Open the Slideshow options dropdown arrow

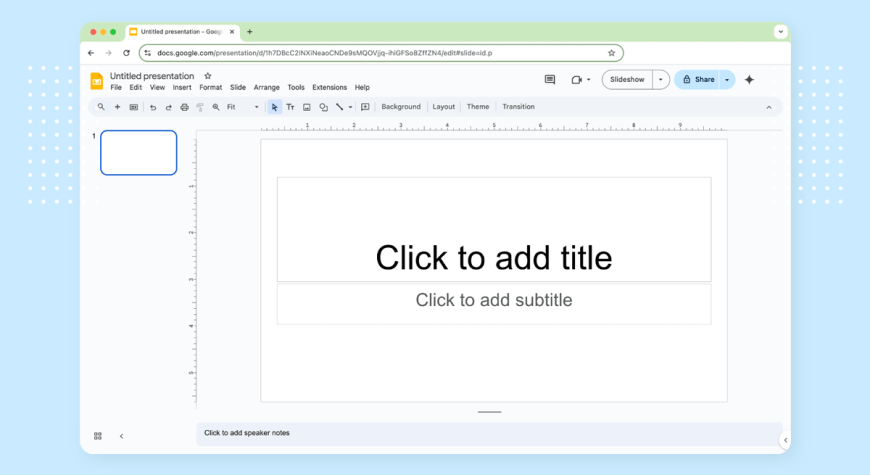pyautogui.click(x=660, y=80)
